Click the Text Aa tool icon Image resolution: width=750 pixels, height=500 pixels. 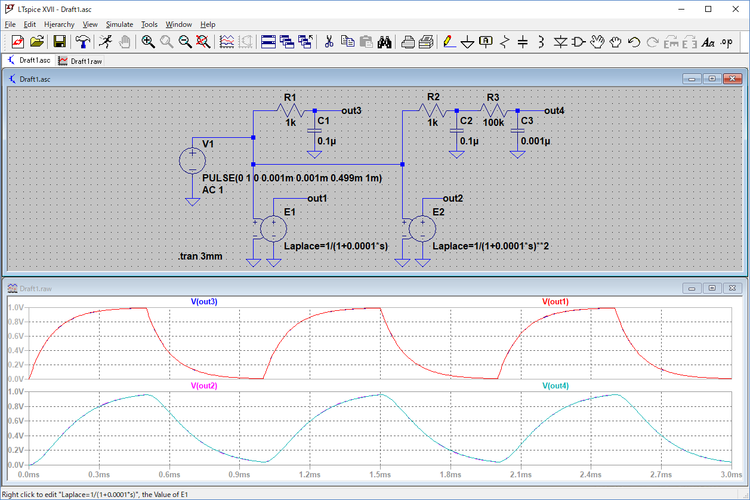click(x=708, y=42)
